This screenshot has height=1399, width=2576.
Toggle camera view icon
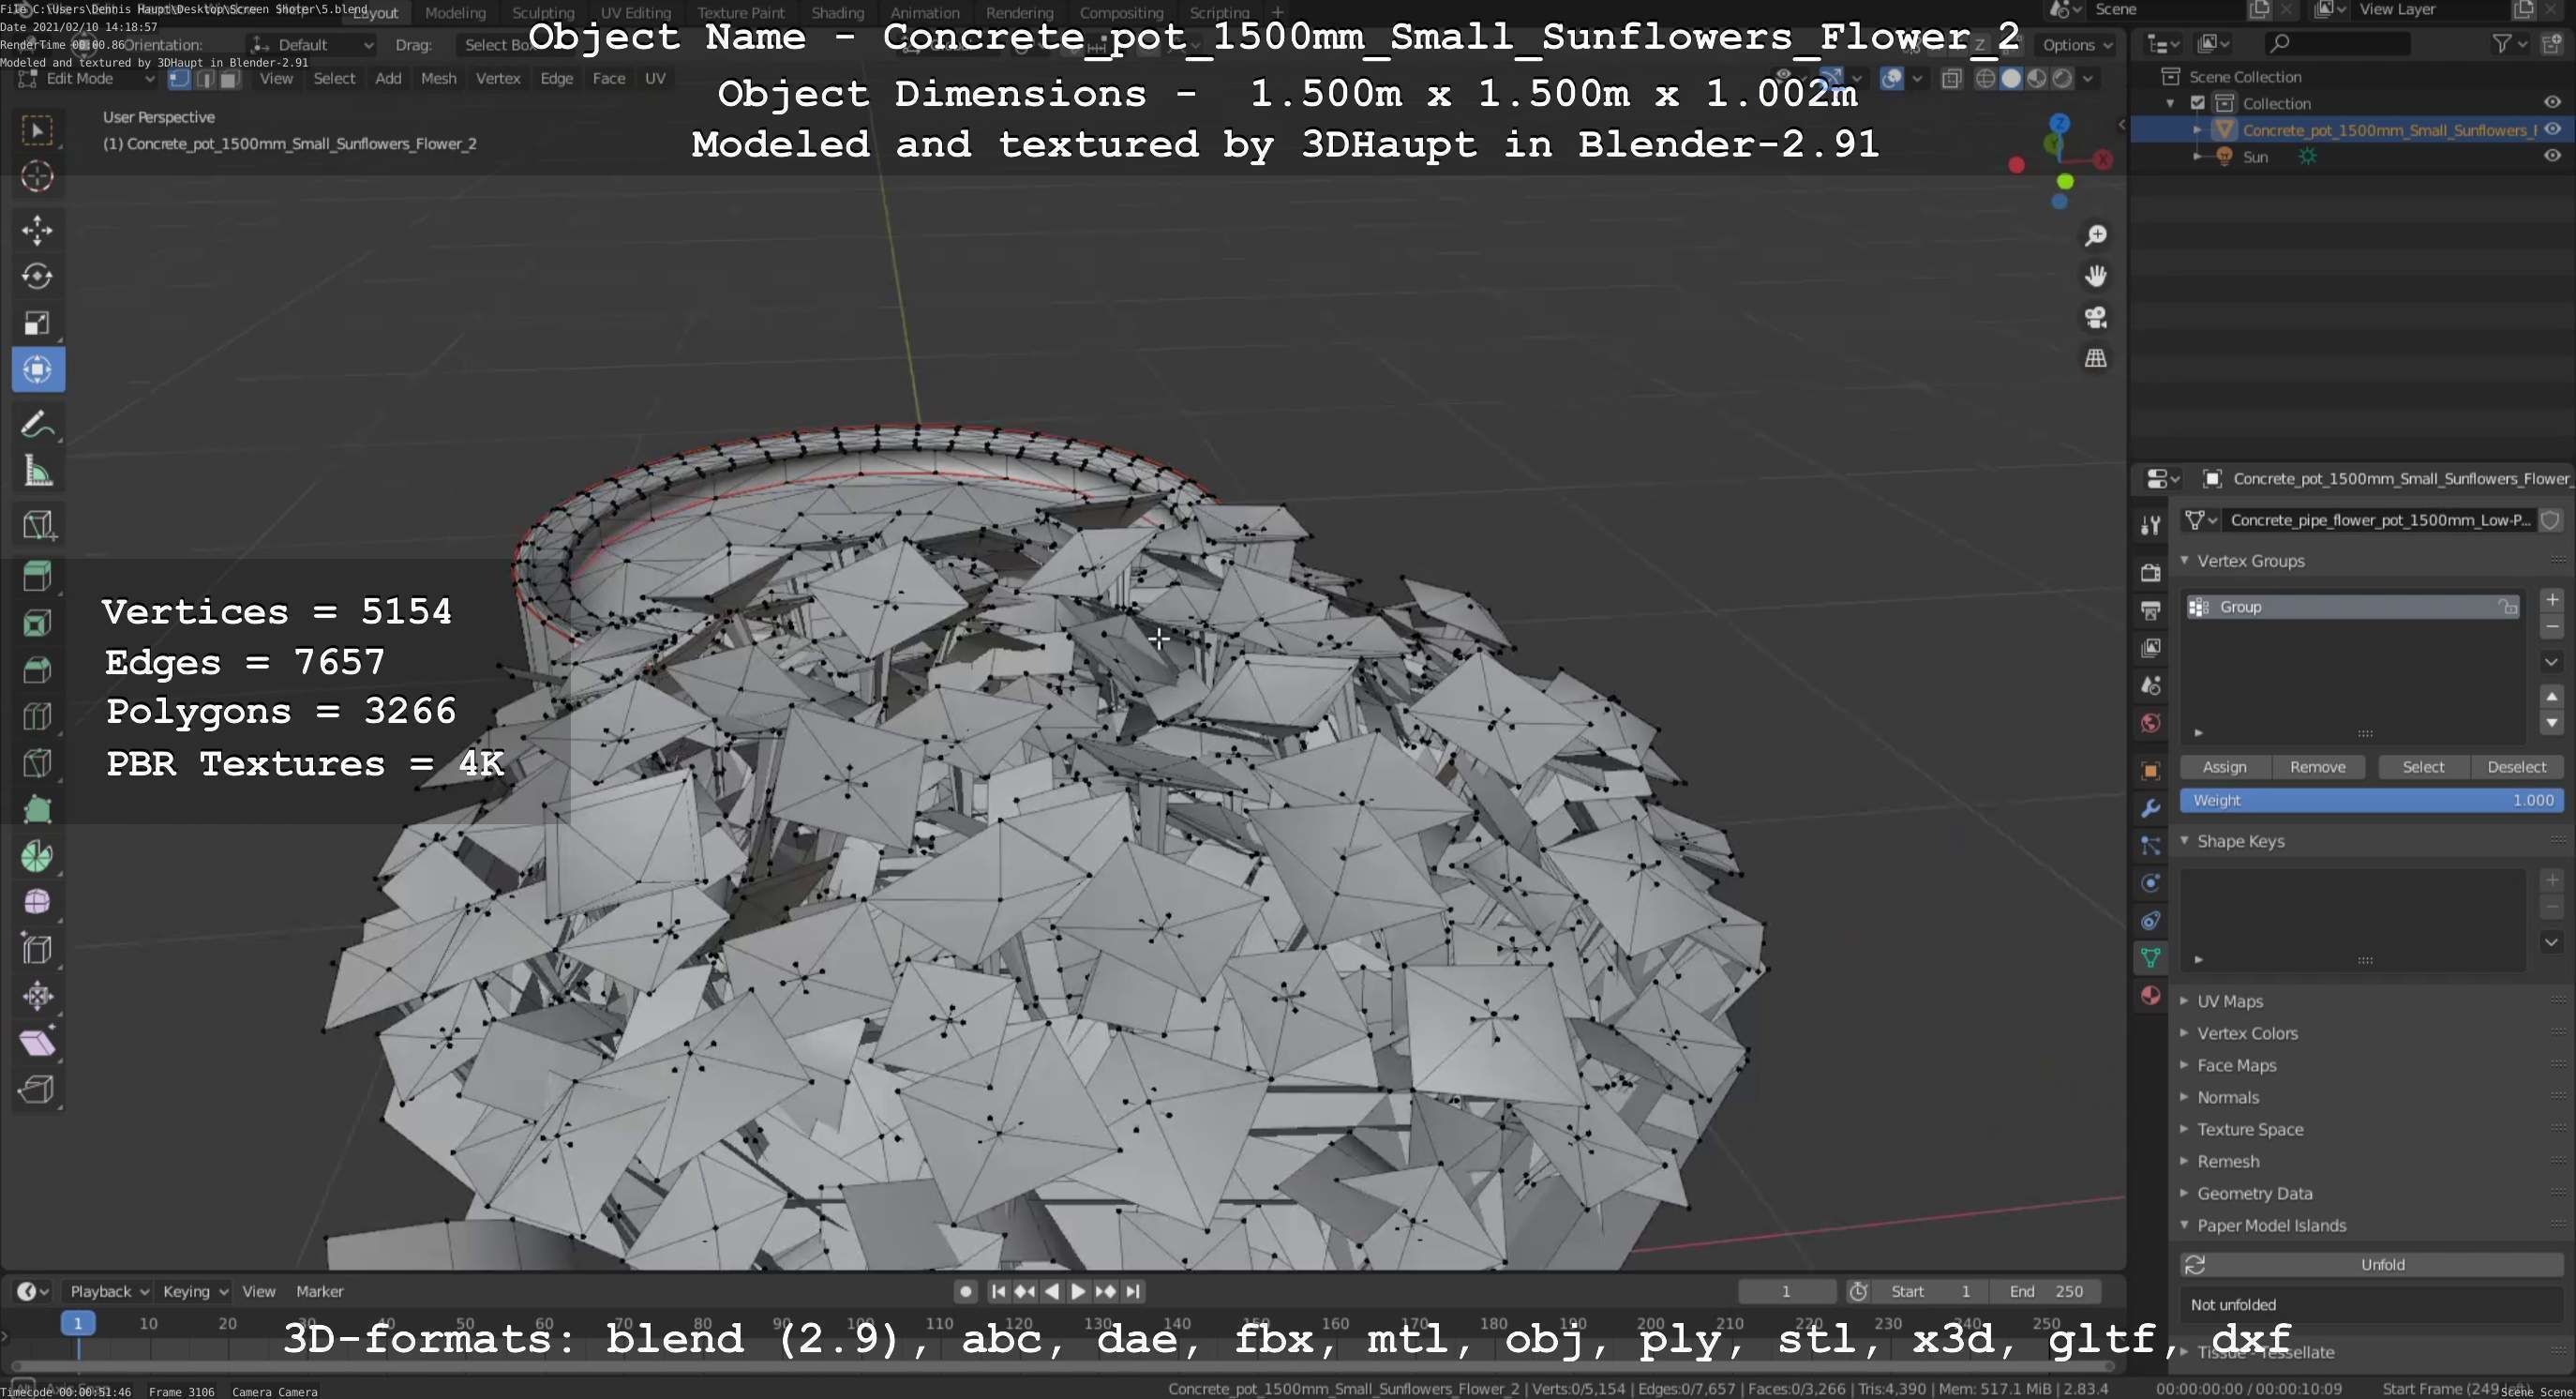pyautogui.click(x=2095, y=317)
